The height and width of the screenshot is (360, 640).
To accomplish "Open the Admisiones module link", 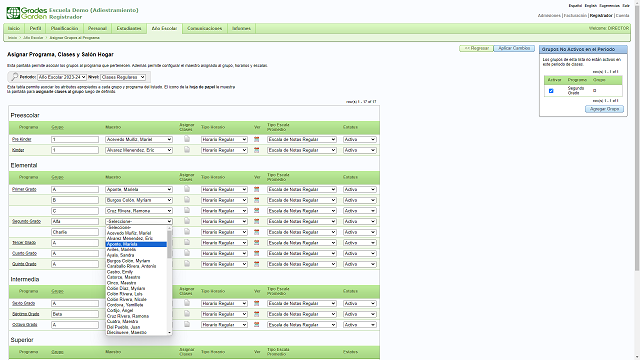I will point(549,16).
